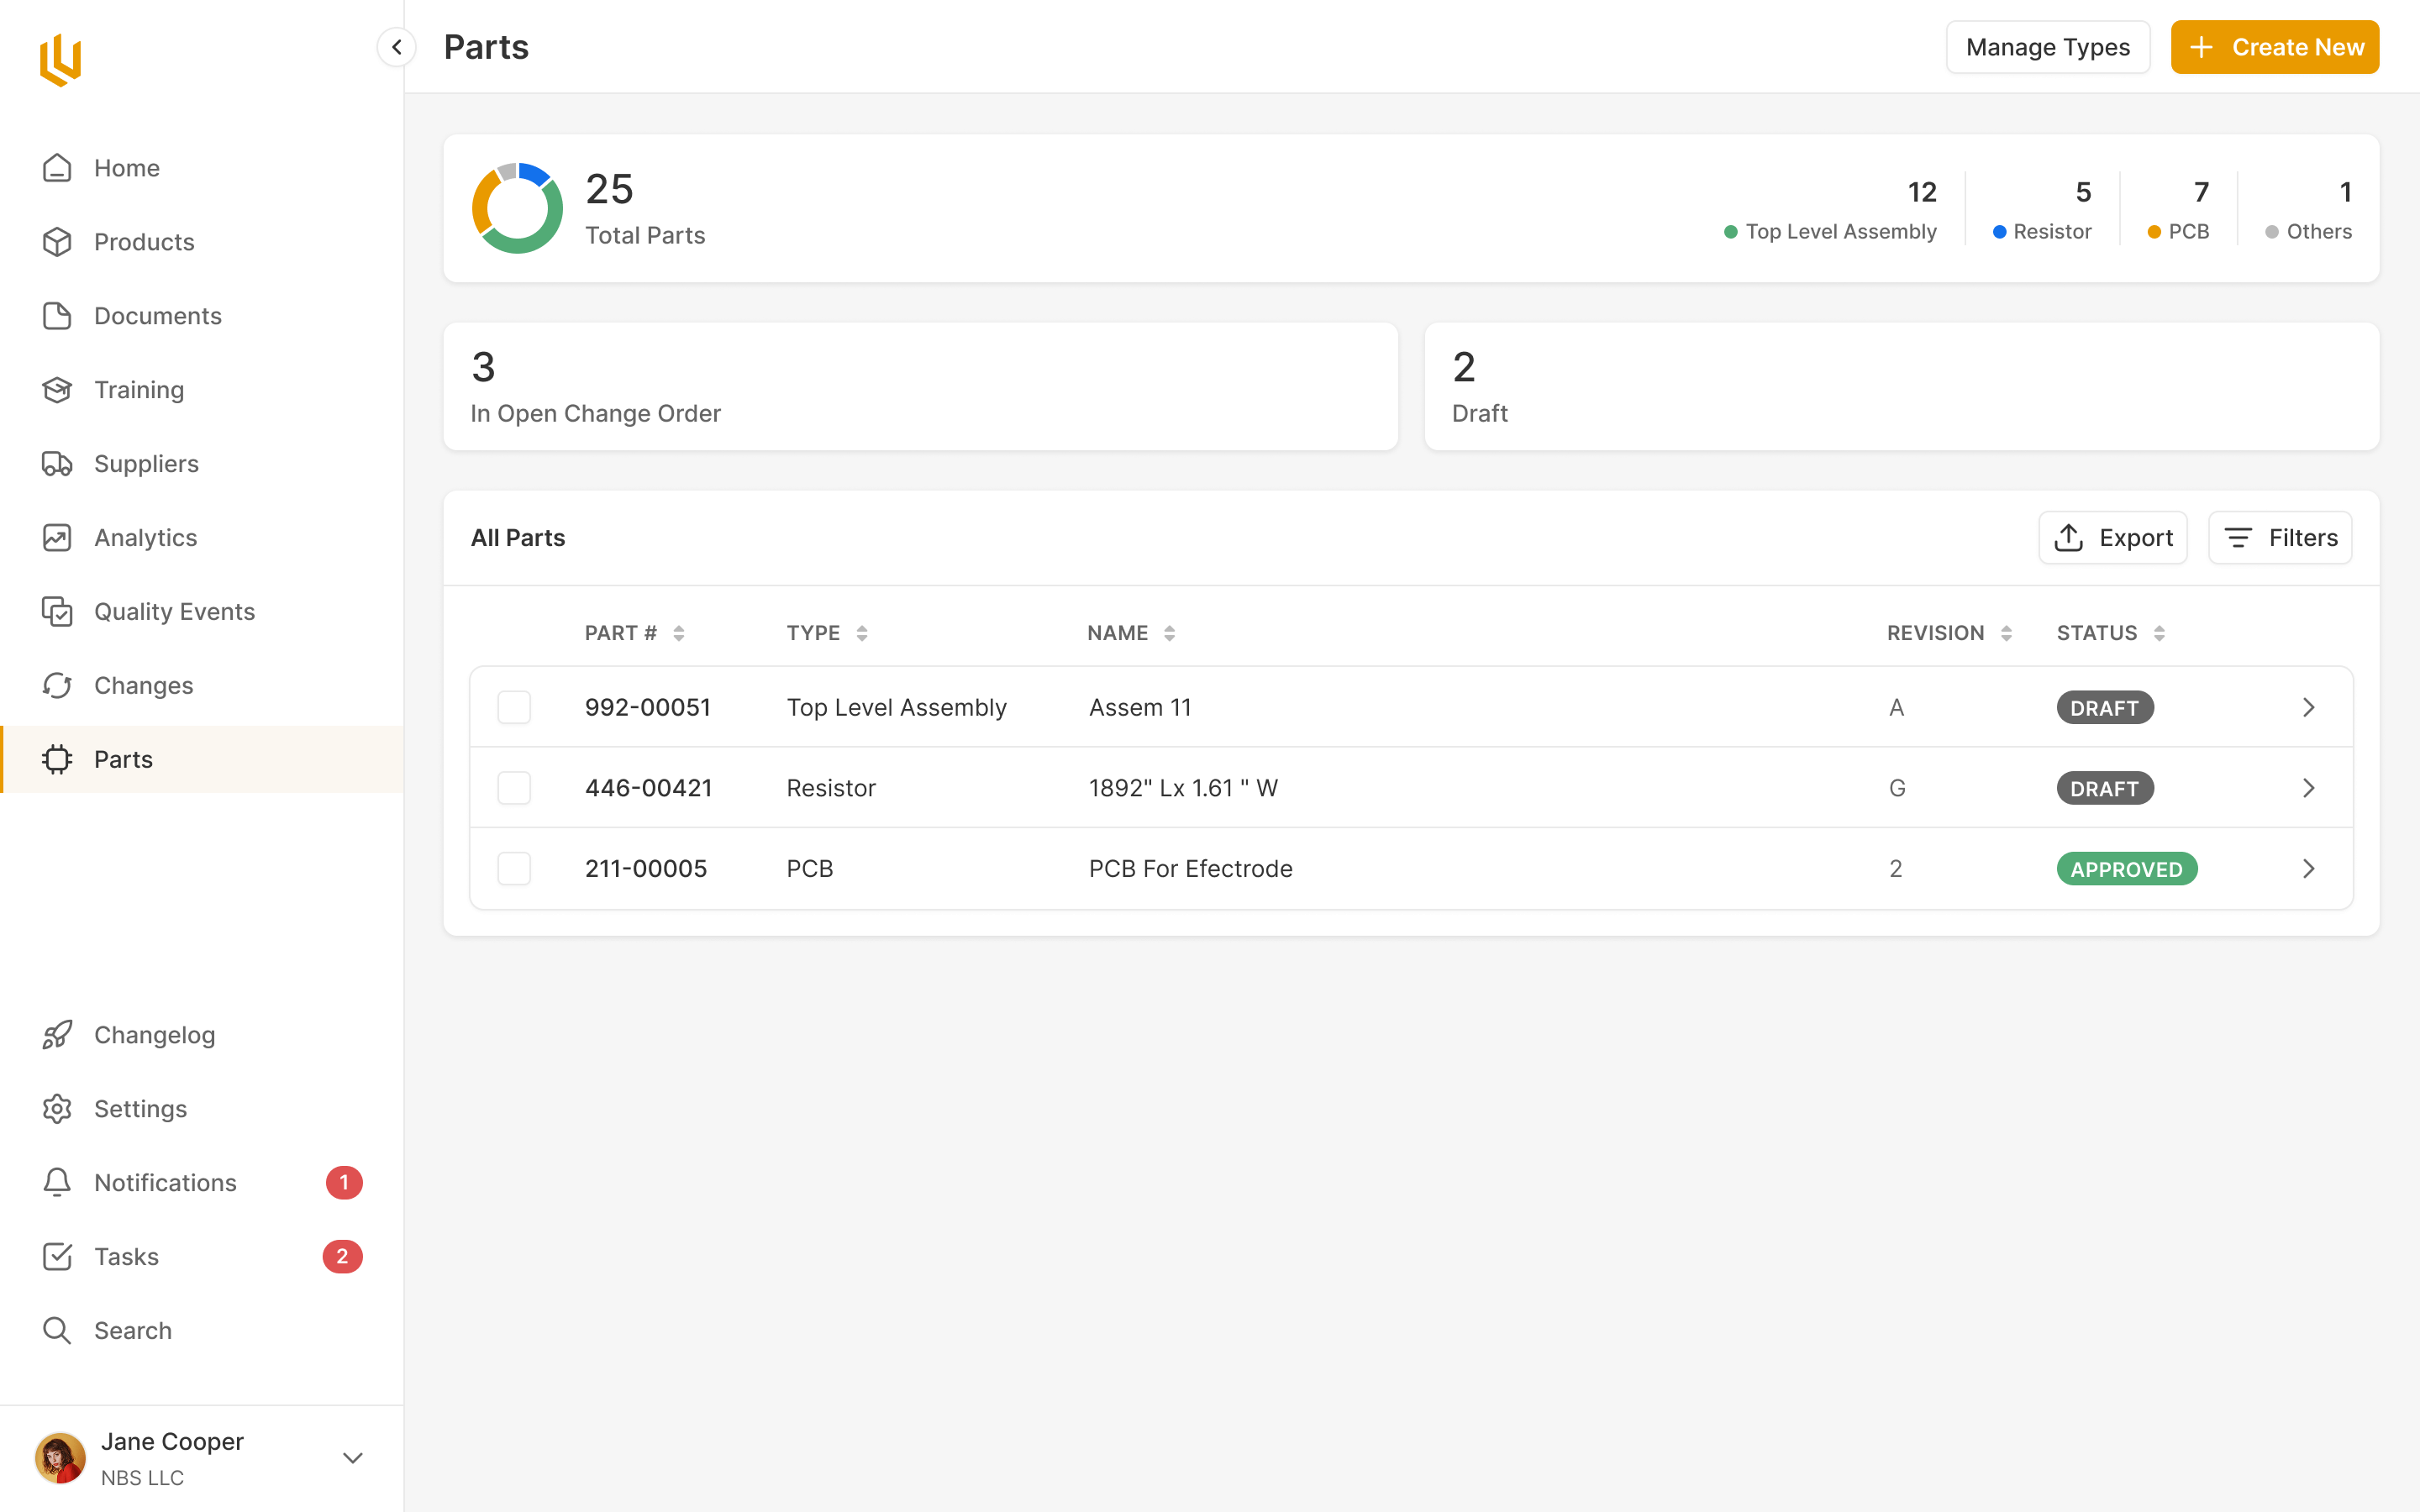This screenshot has height=1512, width=2420.
Task: Open Changelog via the rocket icon
Action: (57, 1035)
